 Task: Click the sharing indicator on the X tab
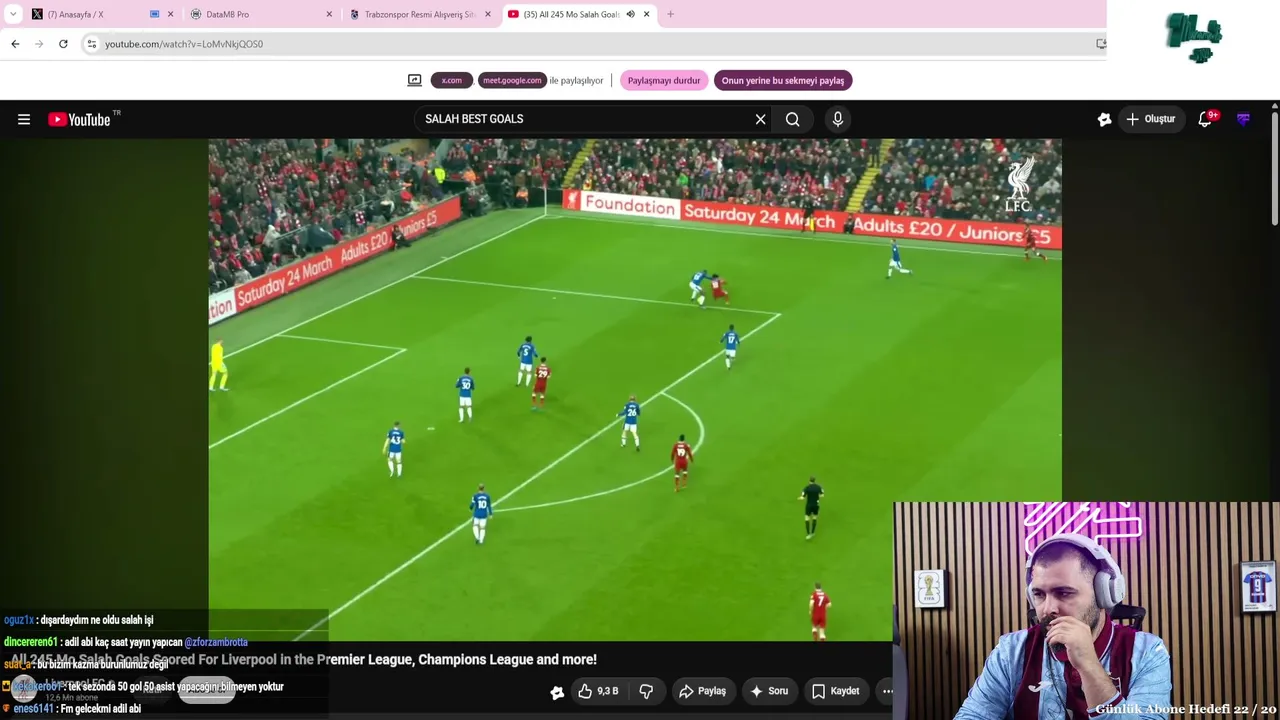pyautogui.click(x=155, y=14)
